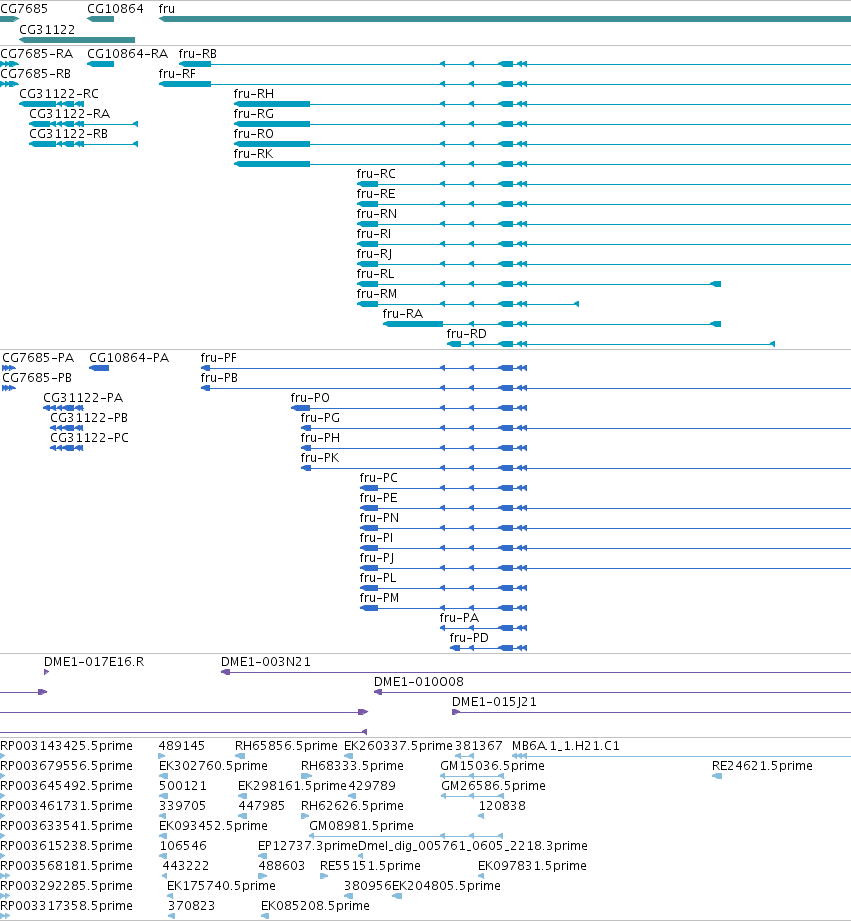851x921 pixels.
Task: Click EST EK260337.5prime
Action: click(398, 745)
